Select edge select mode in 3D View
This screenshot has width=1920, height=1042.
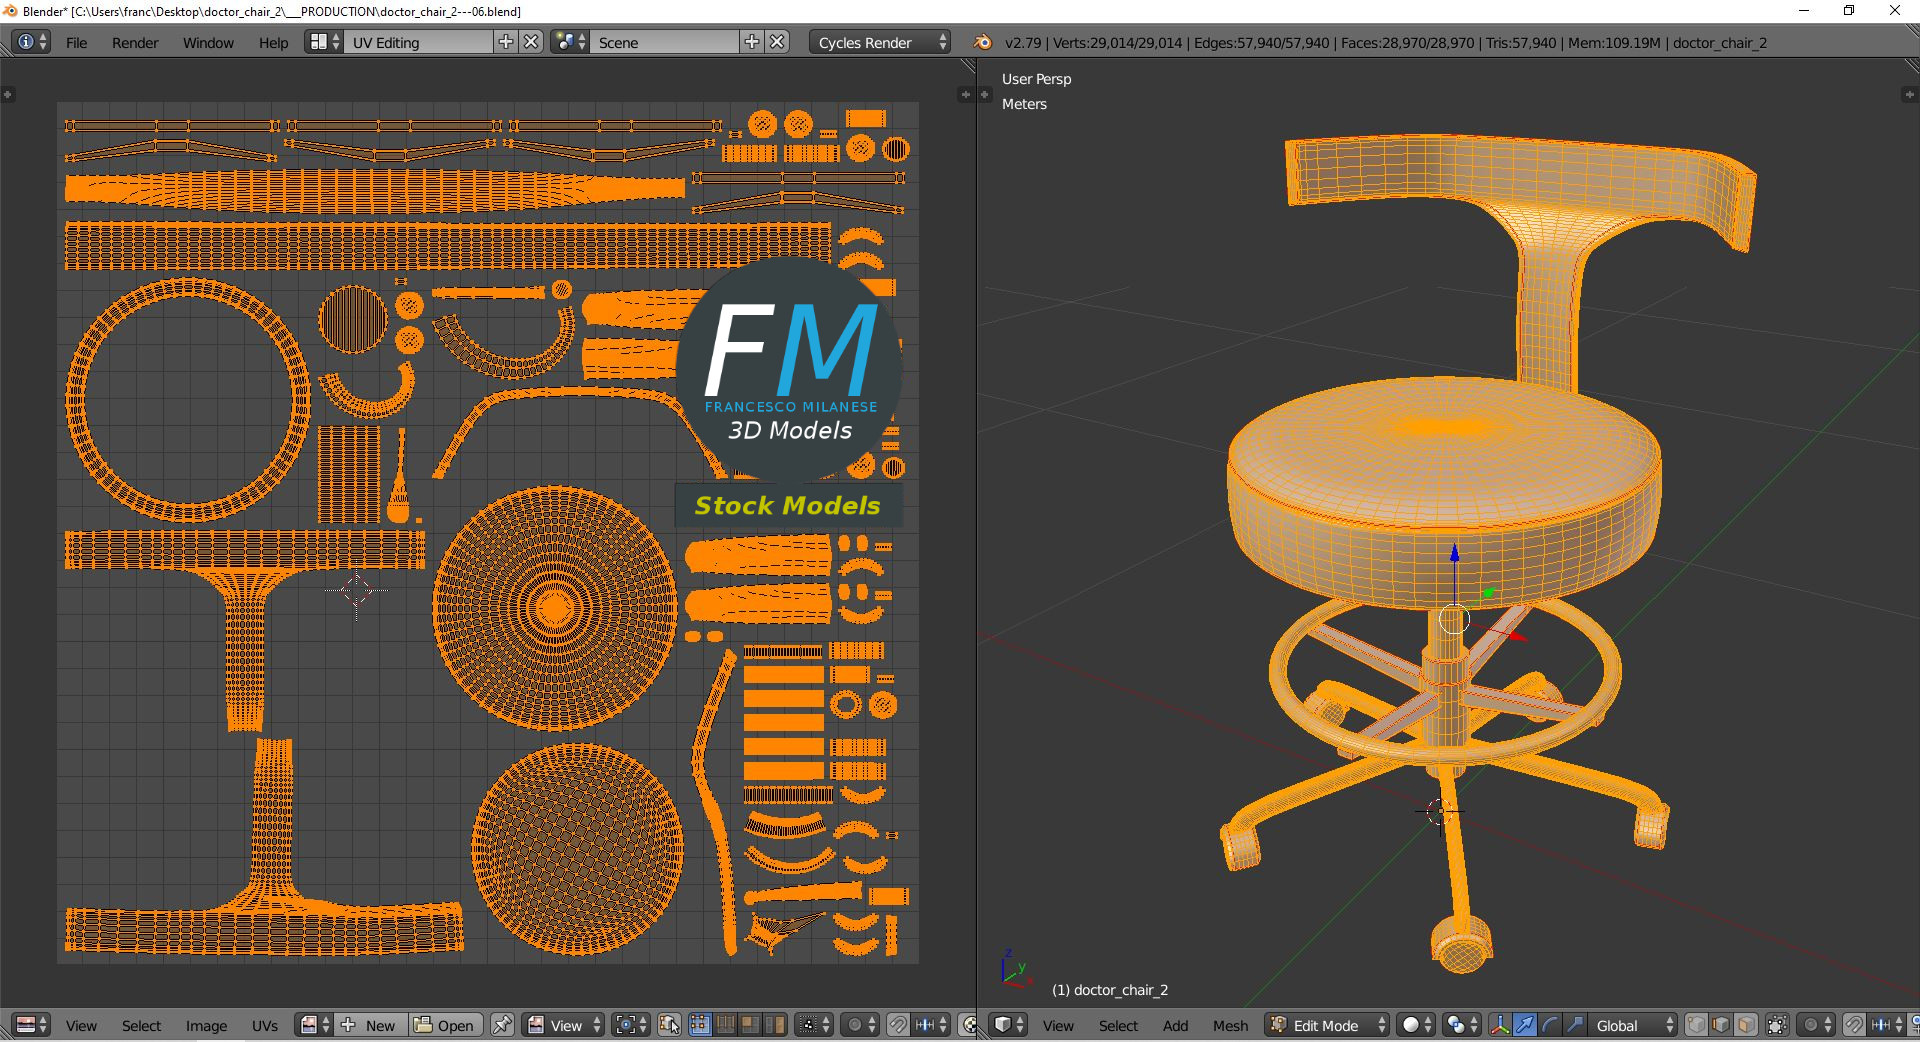pos(1721,1025)
